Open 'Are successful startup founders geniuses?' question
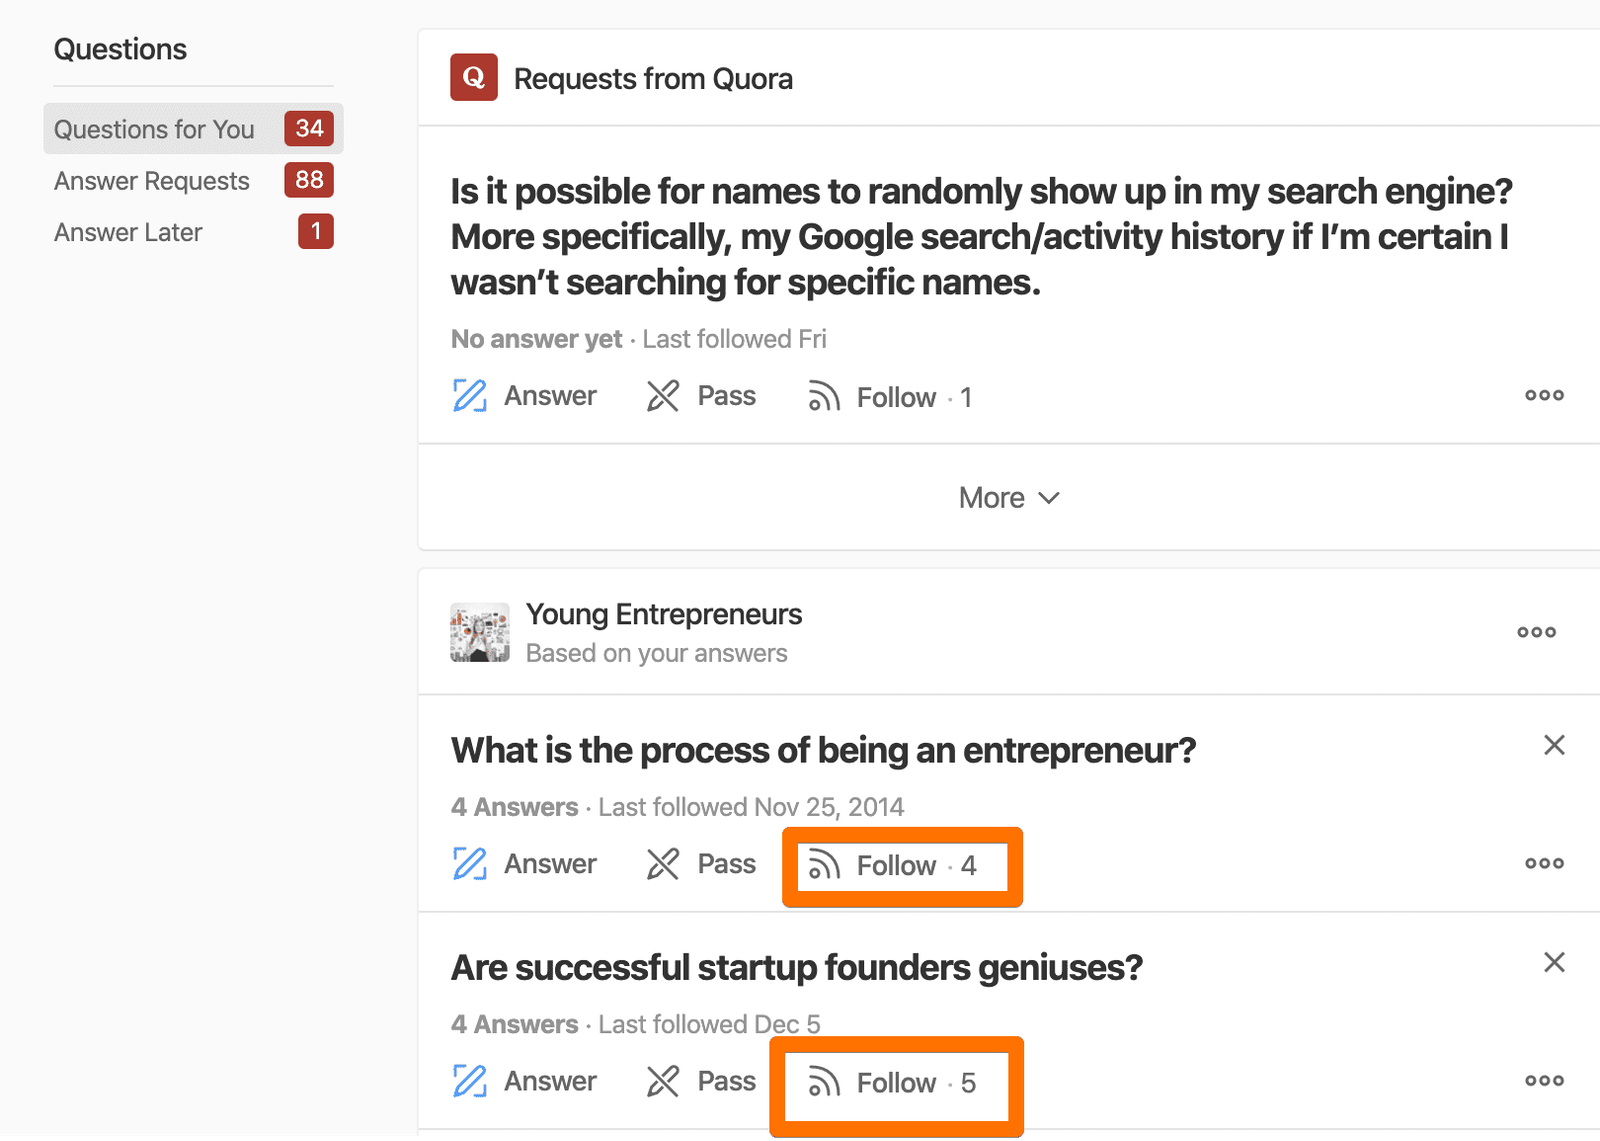Screen dimensions: 1600x1141 coord(796,967)
